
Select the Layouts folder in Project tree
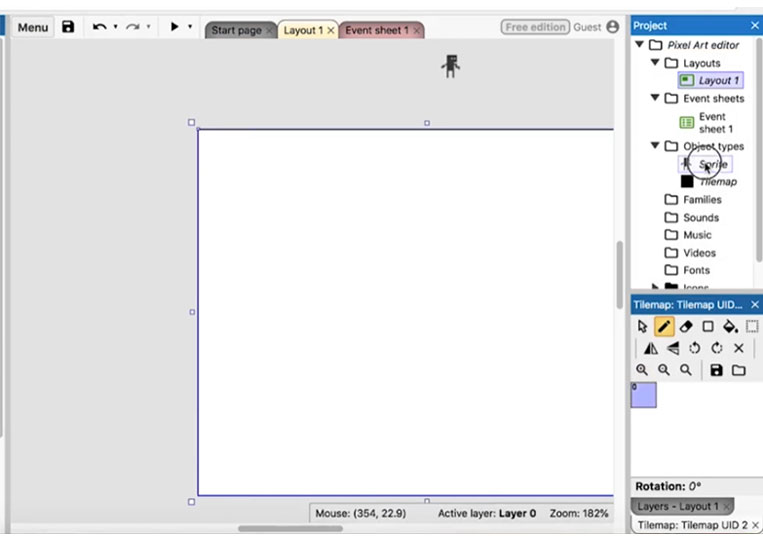click(701, 63)
